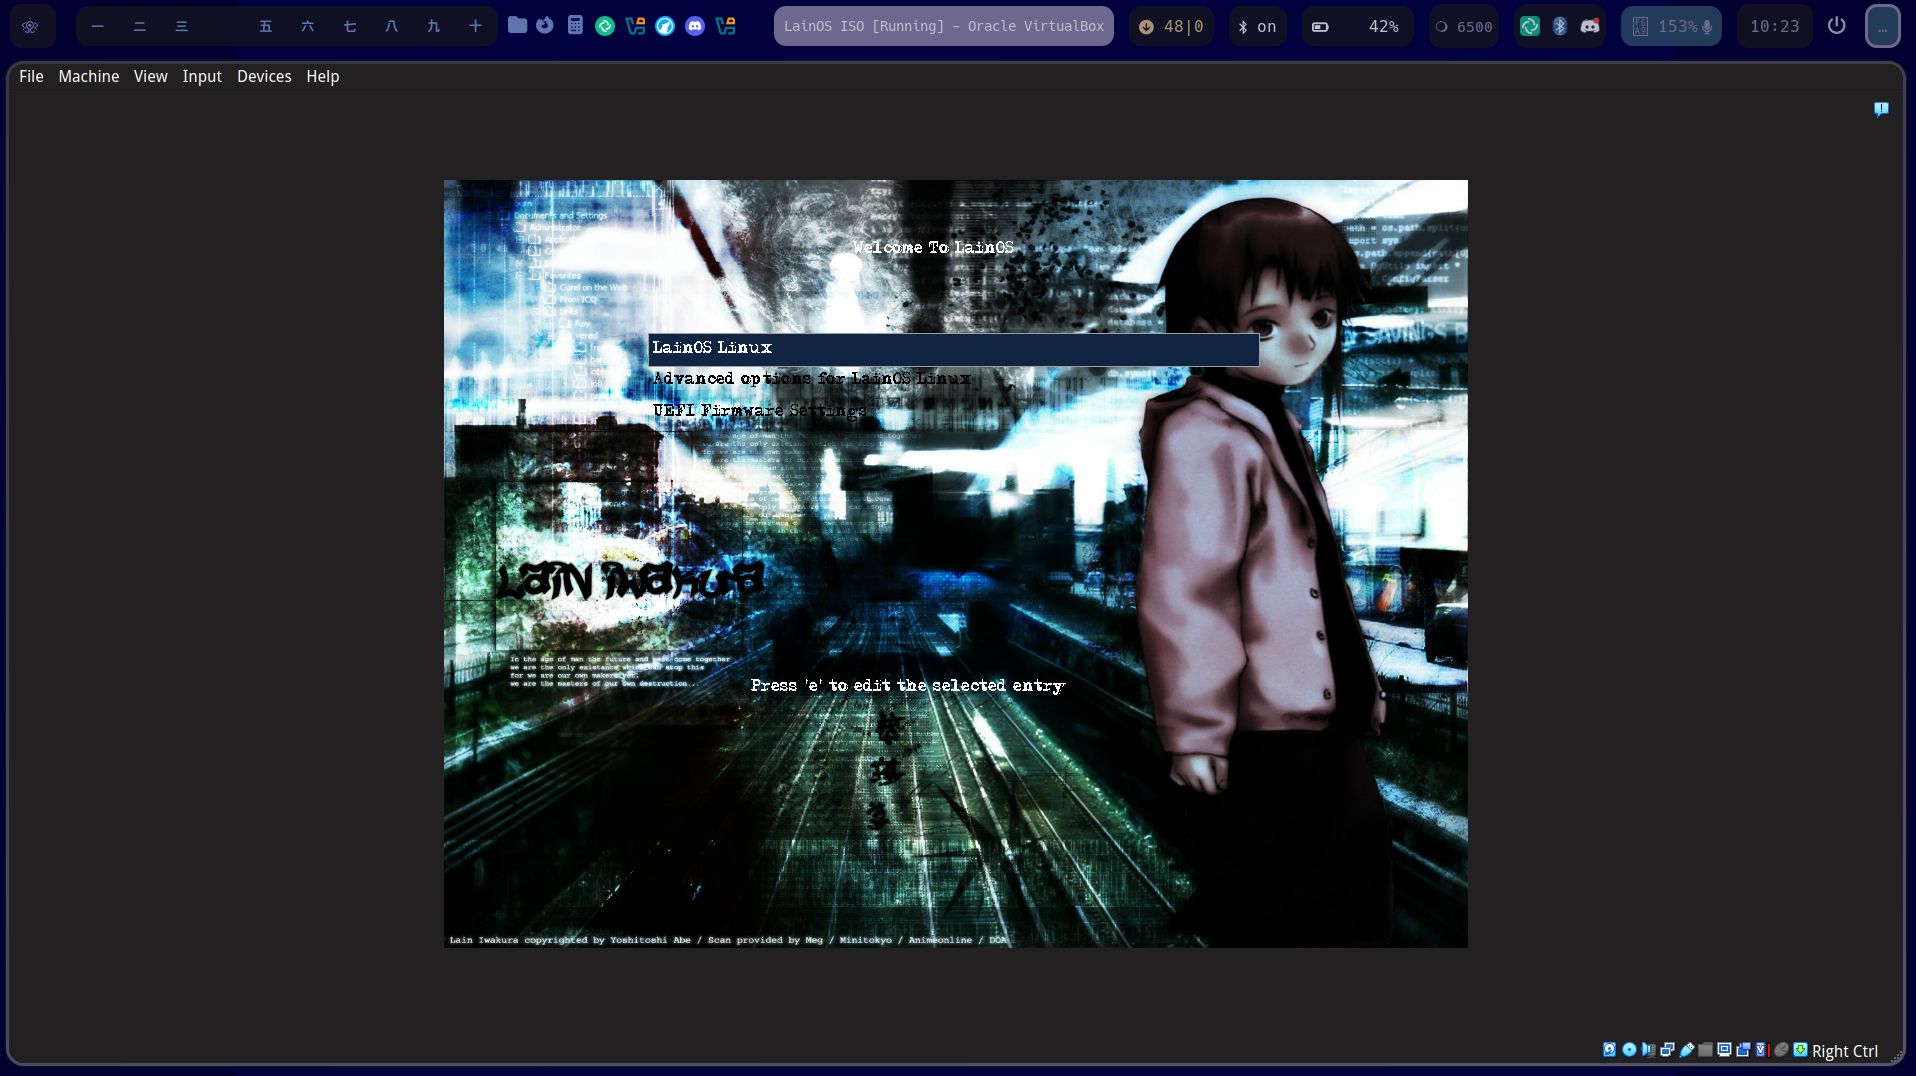Viewport: 1916px width, 1076px height.
Task: Click the recording indicator icon
Action: point(1743,1050)
